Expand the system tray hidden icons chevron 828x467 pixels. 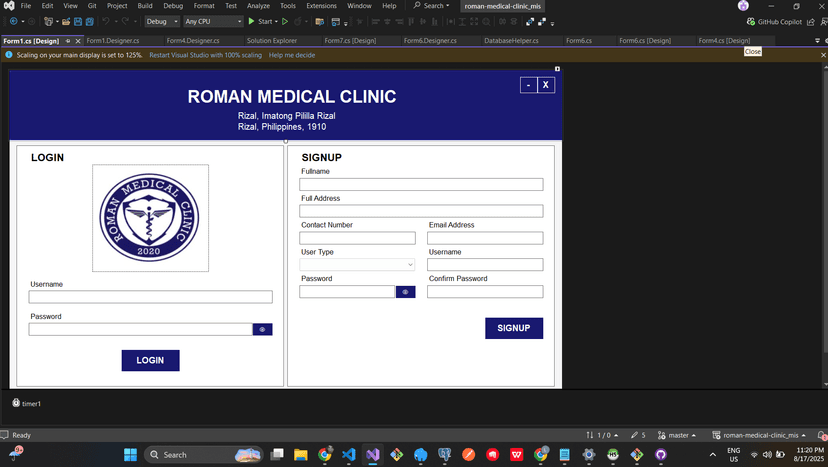(x=713, y=454)
